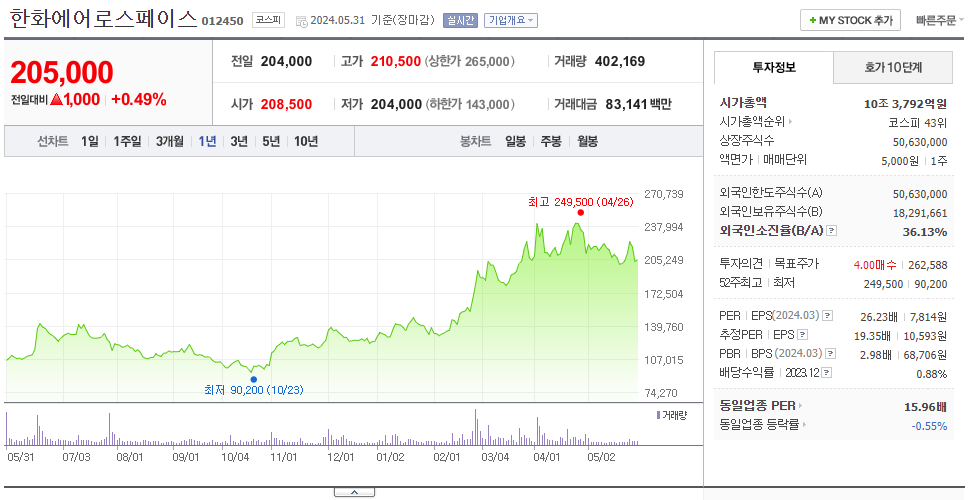
Task: Open the 시가총액순위 link
Action: coord(756,122)
